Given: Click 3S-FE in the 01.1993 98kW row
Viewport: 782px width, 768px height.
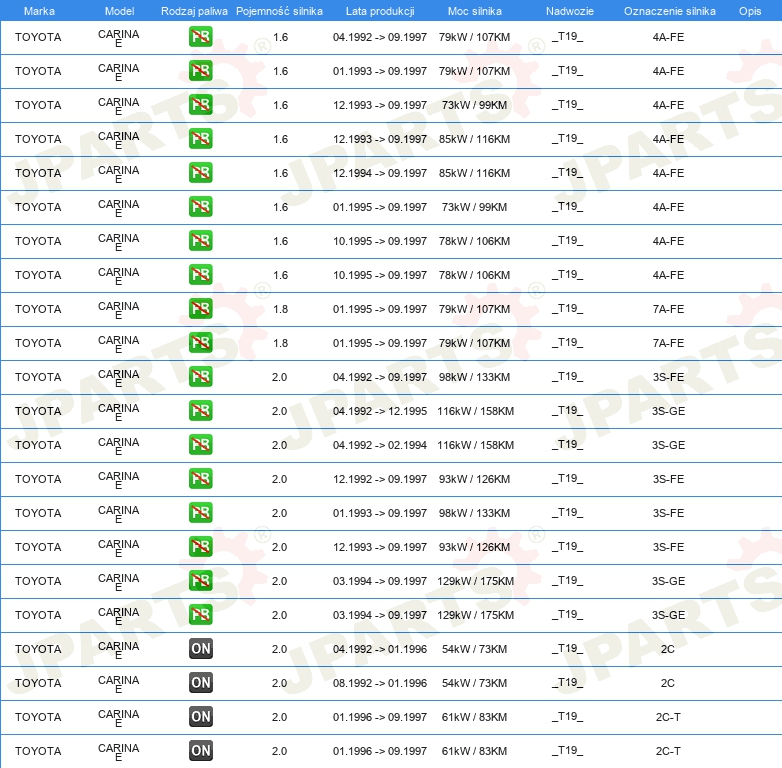Looking at the screenshot, I should coord(668,513).
